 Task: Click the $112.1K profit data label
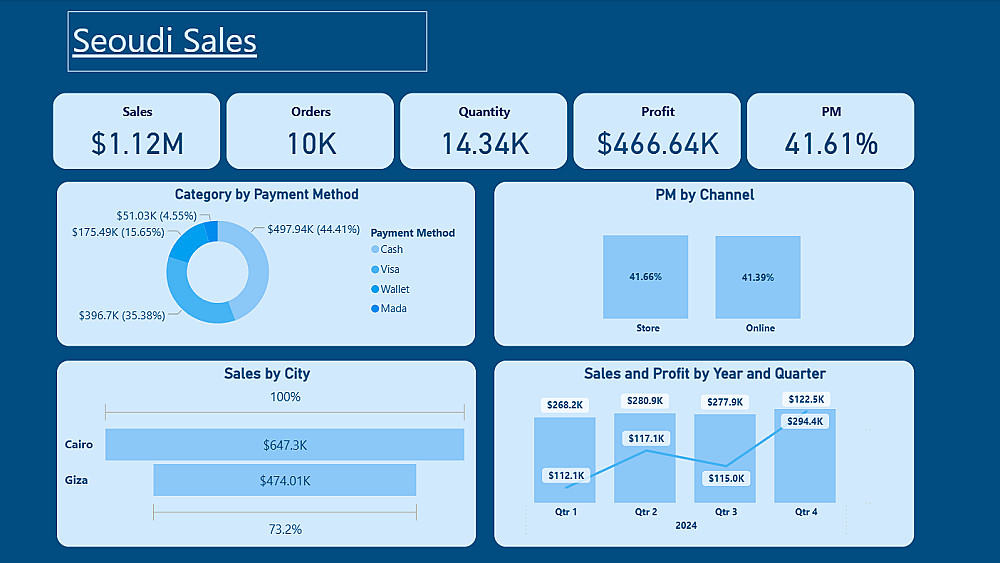(566, 476)
